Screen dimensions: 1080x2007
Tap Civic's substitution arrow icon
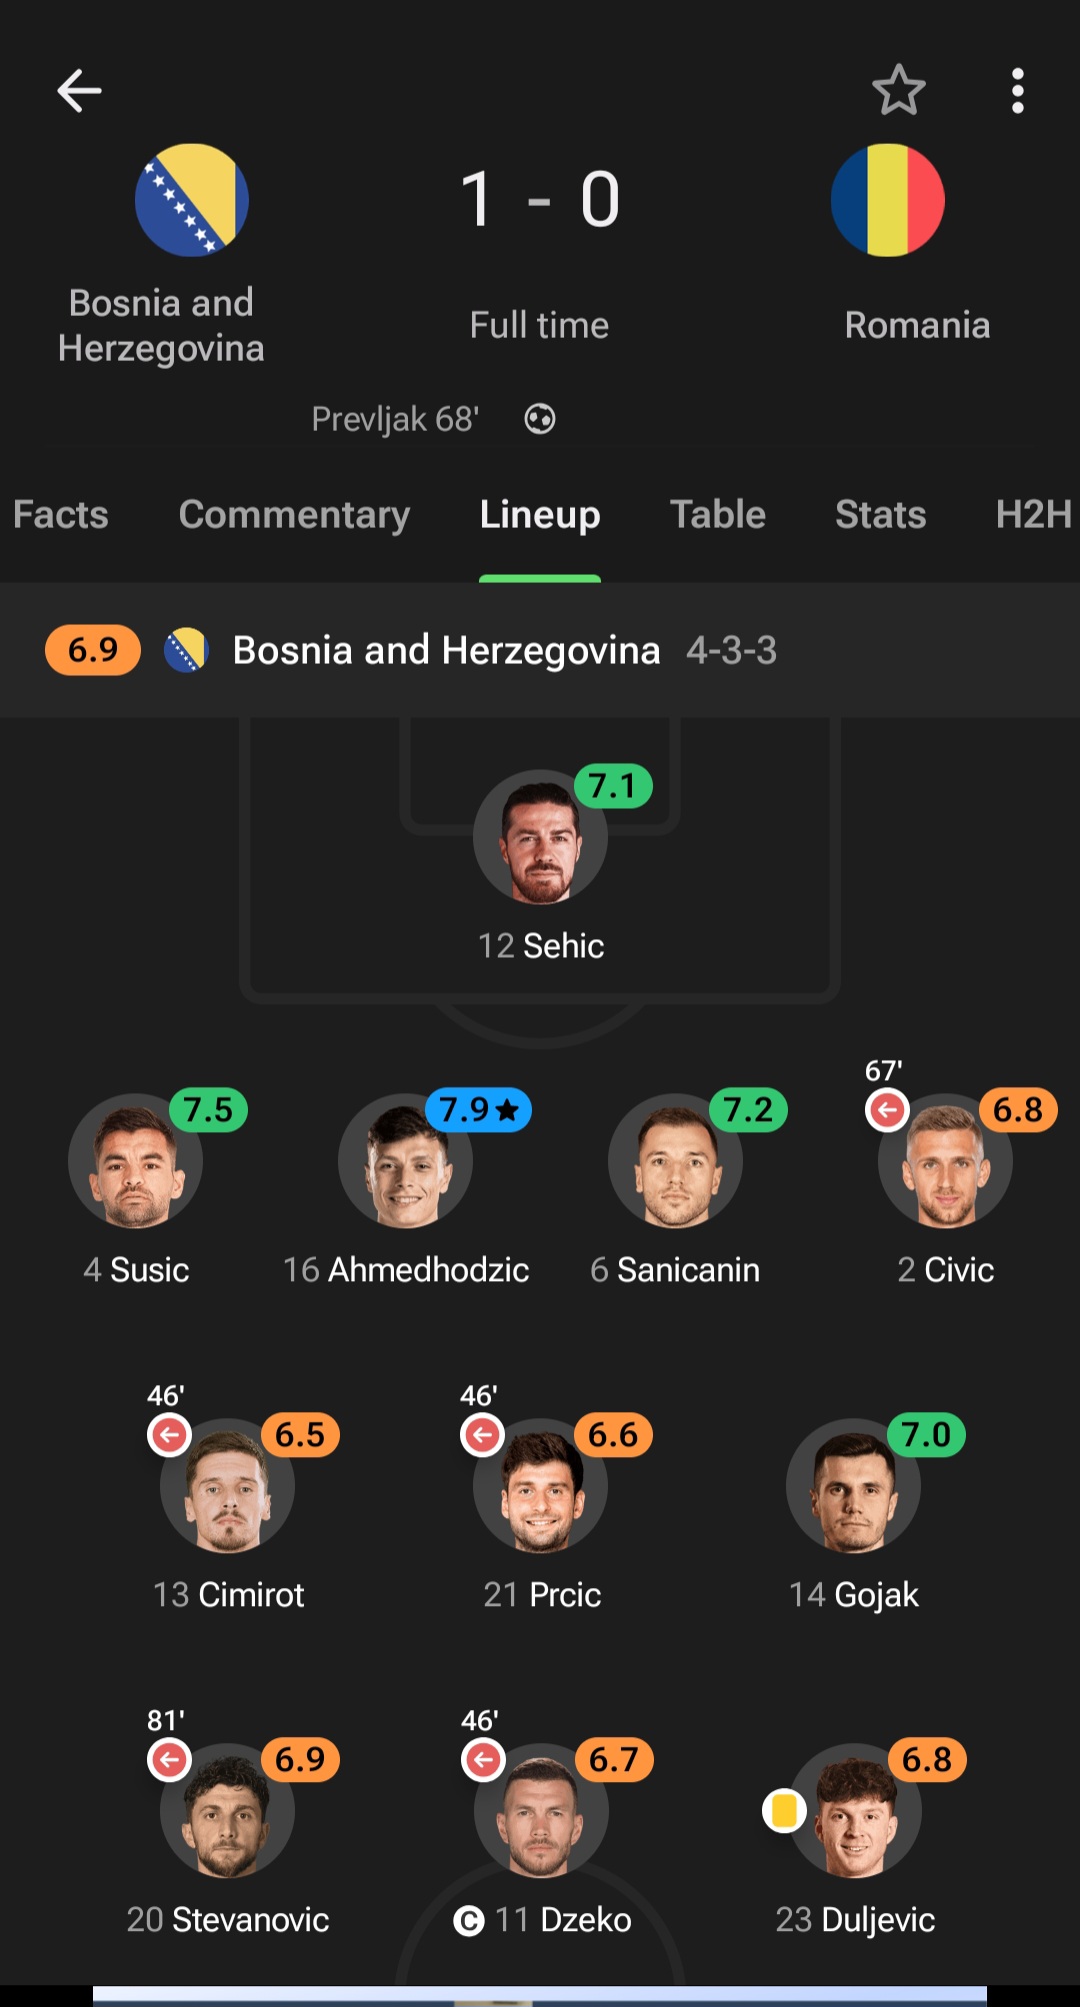[x=887, y=1110]
